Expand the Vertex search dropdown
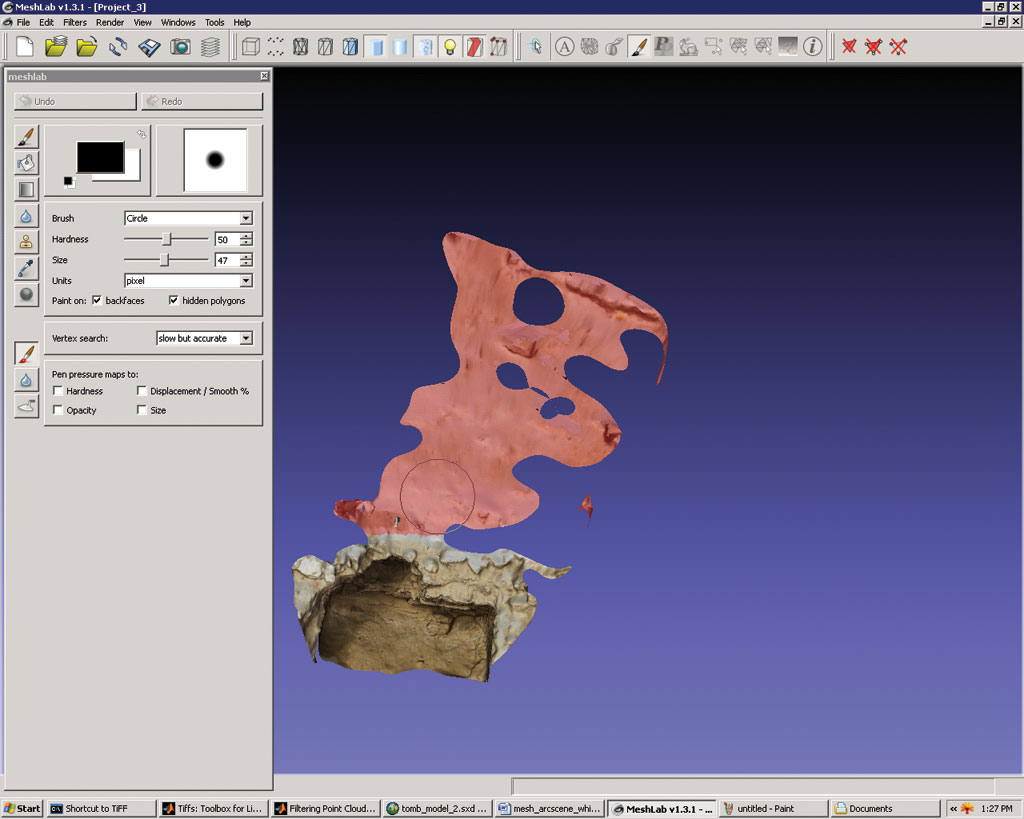This screenshot has height=819, width=1024. [x=204, y=338]
